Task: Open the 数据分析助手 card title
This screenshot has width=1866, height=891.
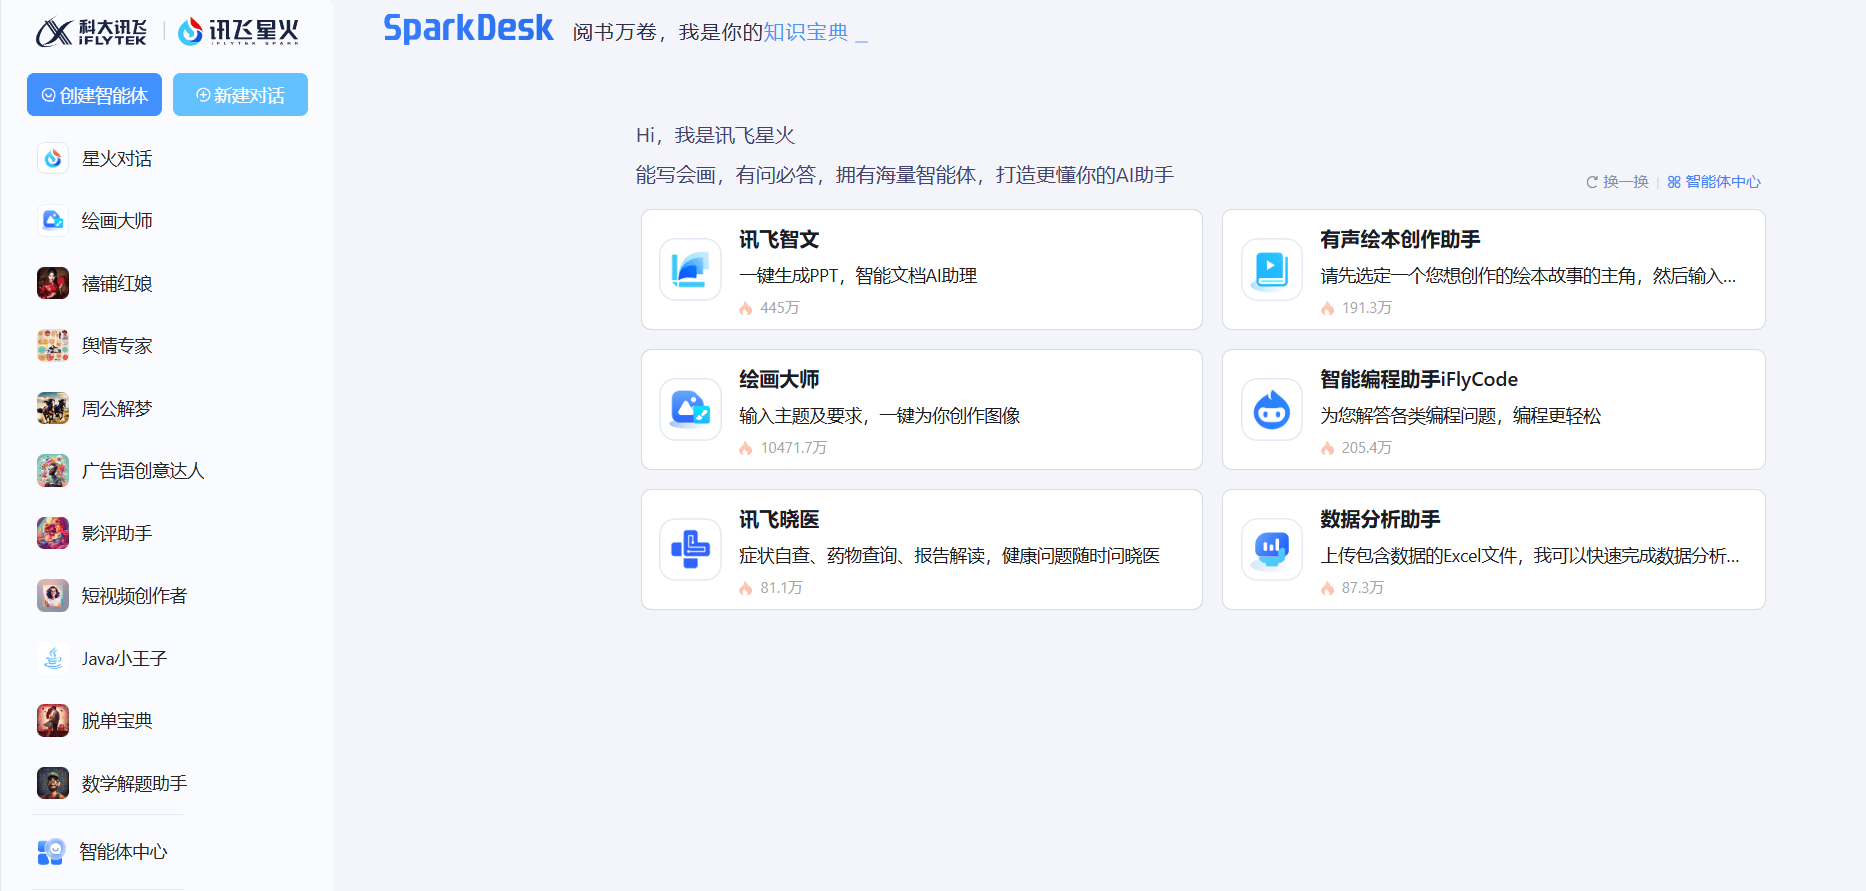Action: point(1380,520)
